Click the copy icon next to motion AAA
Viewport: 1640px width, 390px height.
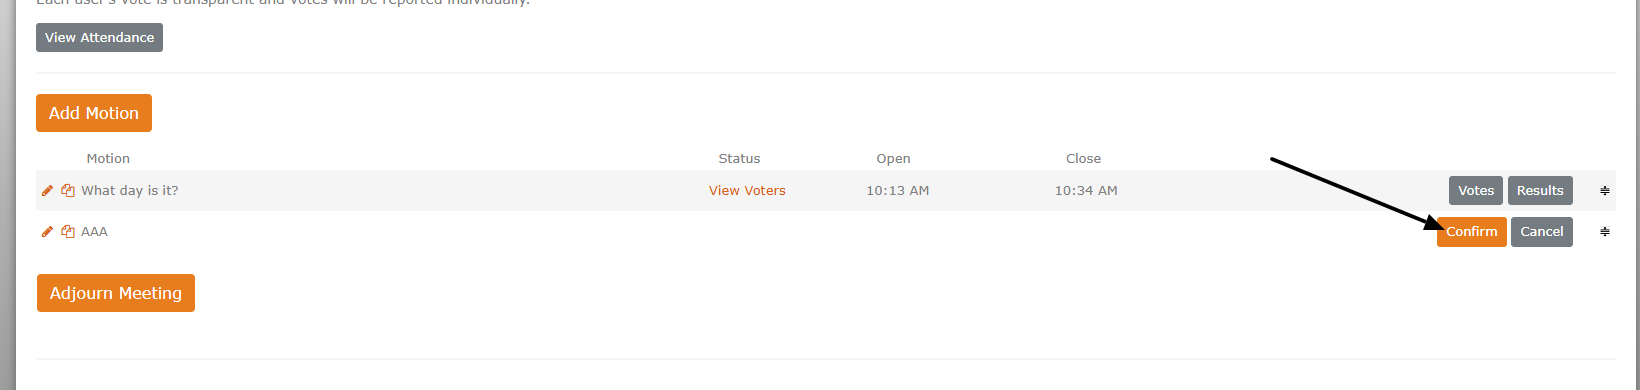pos(68,231)
